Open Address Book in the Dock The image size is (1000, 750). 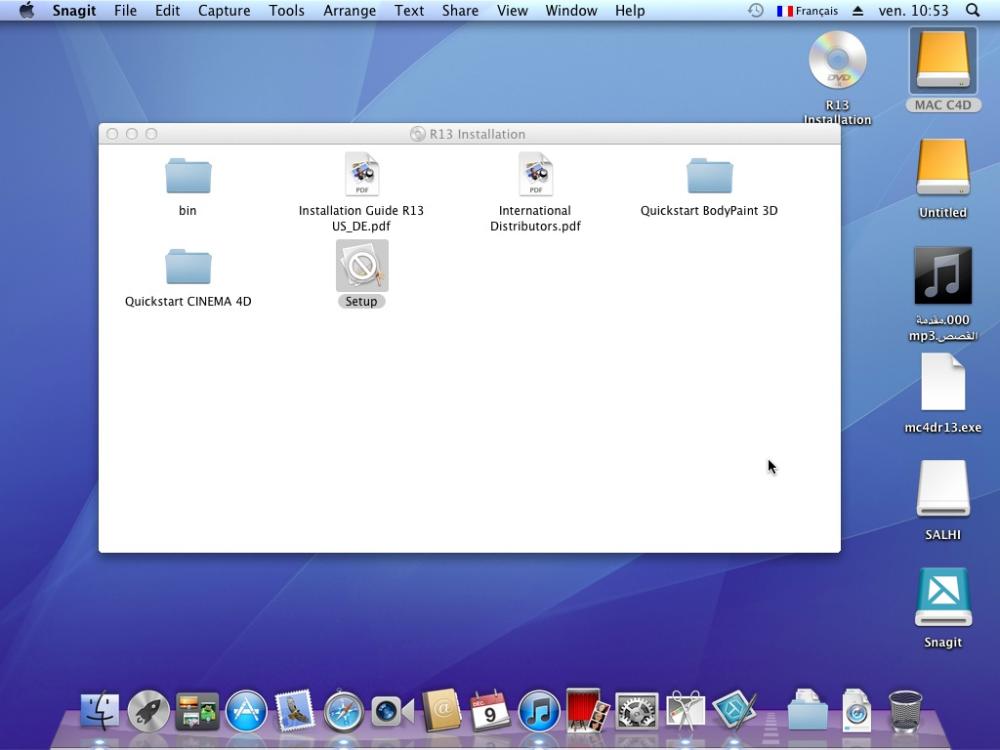441,710
